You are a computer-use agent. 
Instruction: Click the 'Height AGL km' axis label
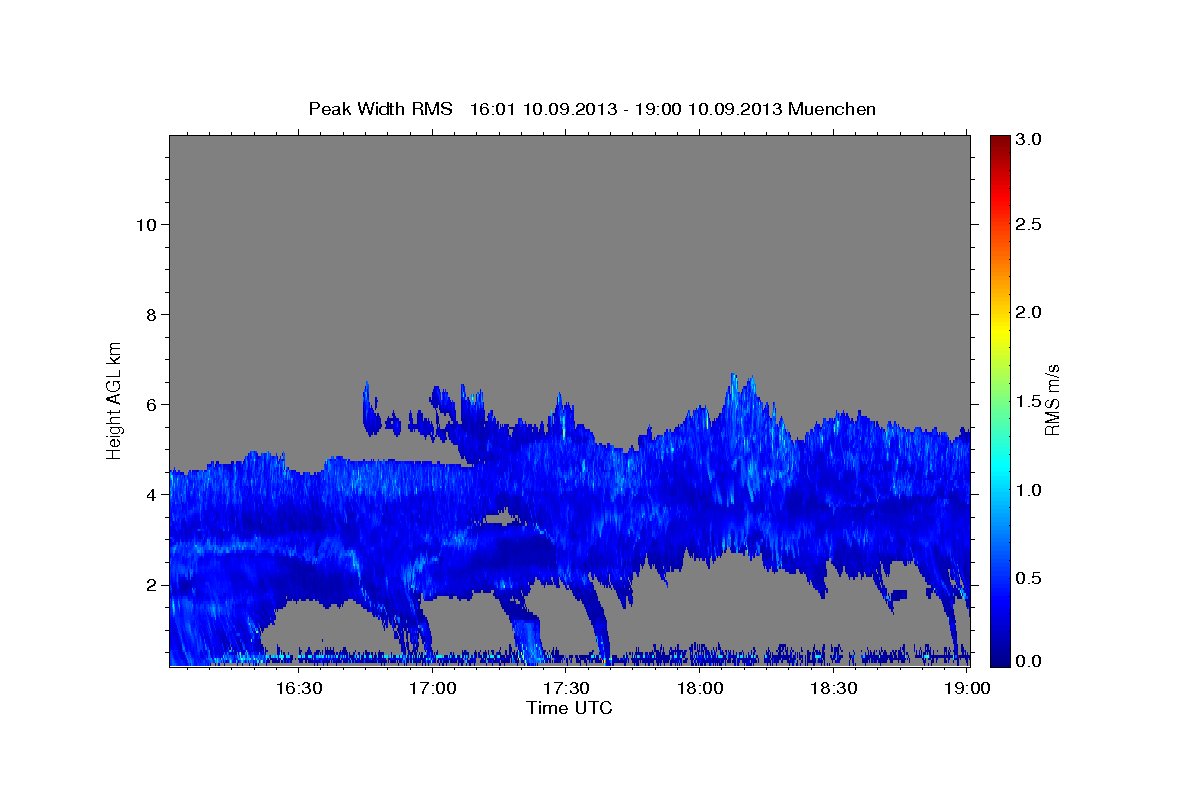pyautogui.click(x=115, y=399)
